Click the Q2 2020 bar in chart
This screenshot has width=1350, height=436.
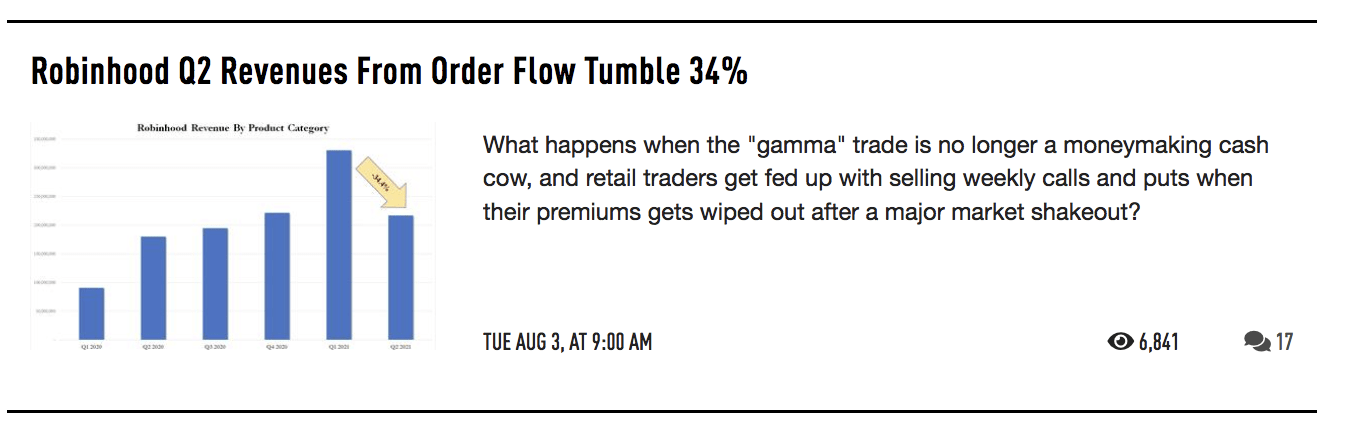tap(153, 288)
